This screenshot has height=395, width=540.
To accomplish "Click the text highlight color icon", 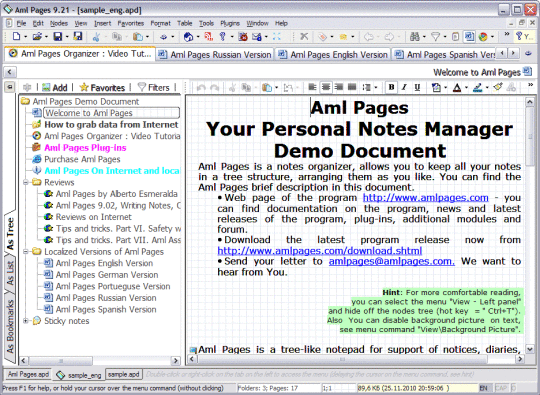I will [x=477, y=87].
